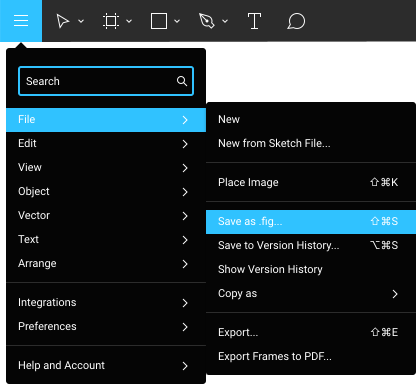Screen dimensions: 416x384
Task: Open the Pen tool dropdown arrow
Action: coord(225,21)
